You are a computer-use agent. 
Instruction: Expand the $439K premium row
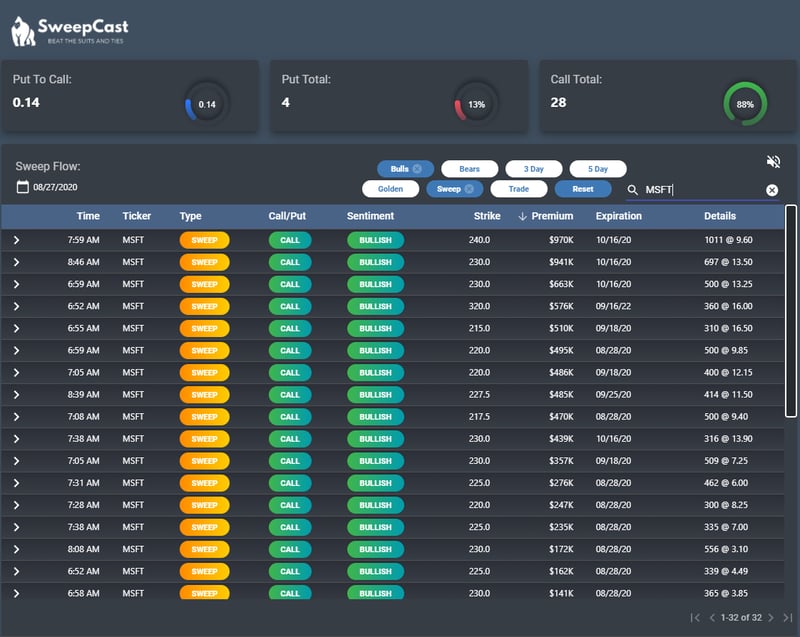point(16,439)
